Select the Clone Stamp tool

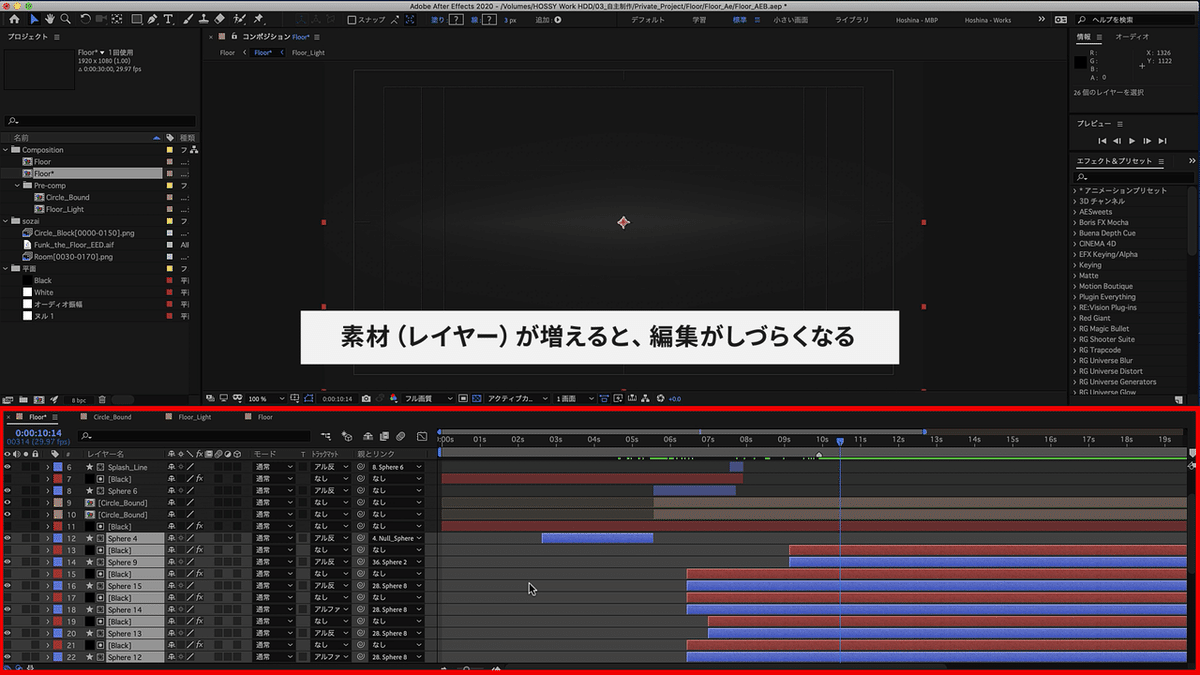click(203, 19)
